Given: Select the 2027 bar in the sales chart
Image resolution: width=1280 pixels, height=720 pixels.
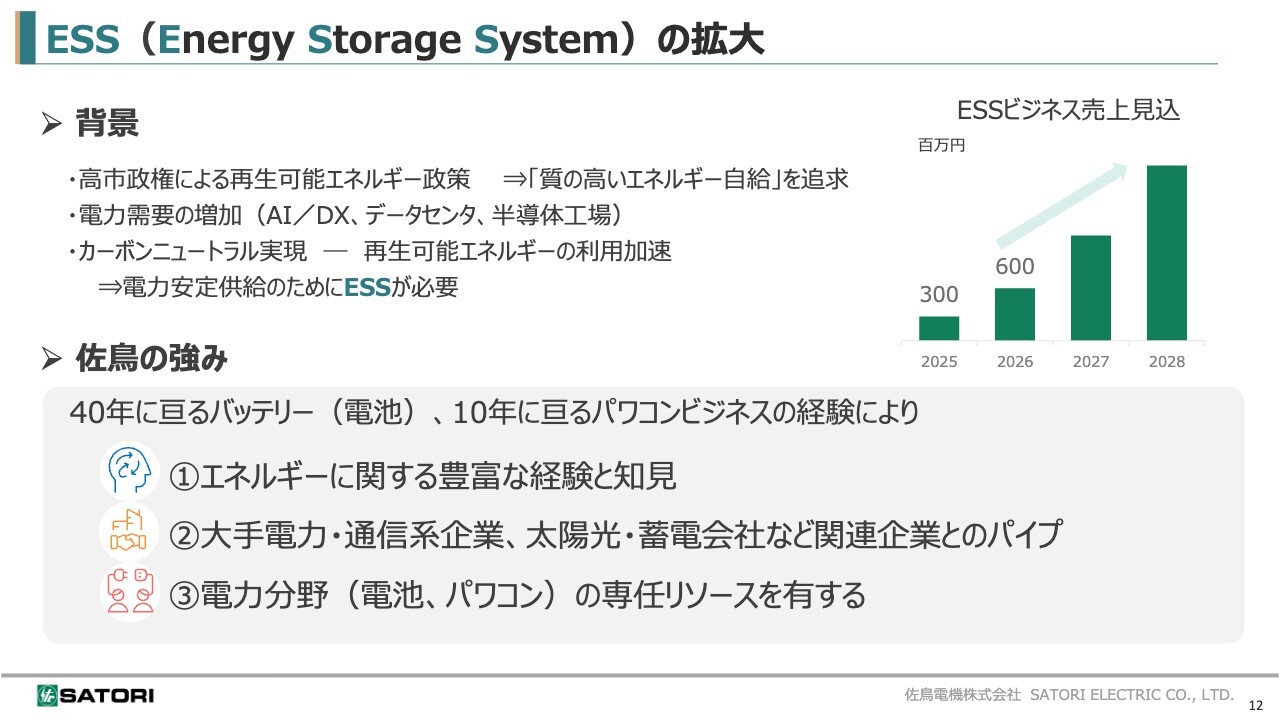Looking at the screenshot, I should tap(1090, 288).
